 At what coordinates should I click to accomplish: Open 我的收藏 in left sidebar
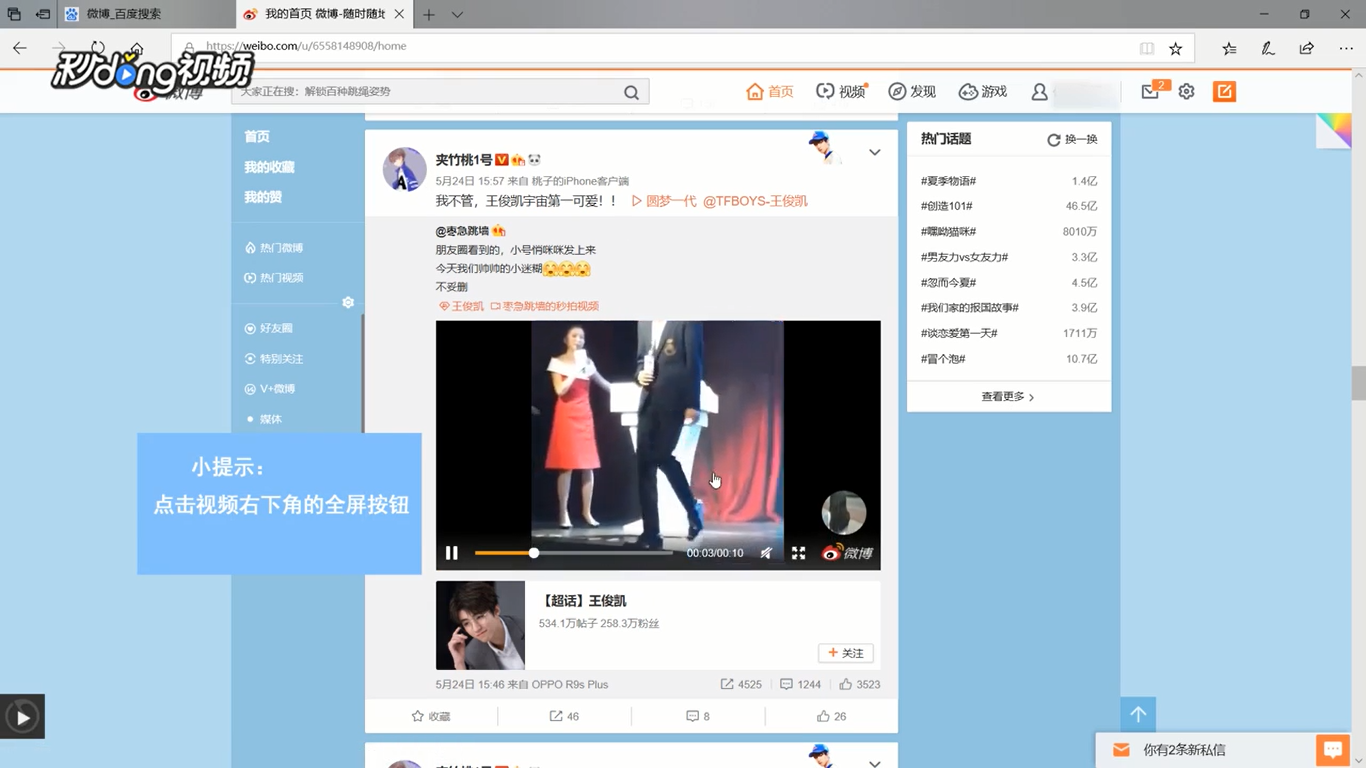click(269, 167)
